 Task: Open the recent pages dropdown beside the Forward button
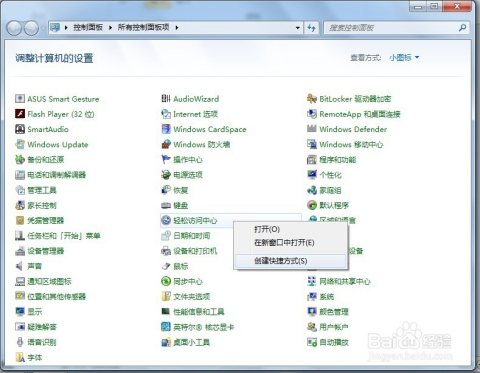point(43,28)
